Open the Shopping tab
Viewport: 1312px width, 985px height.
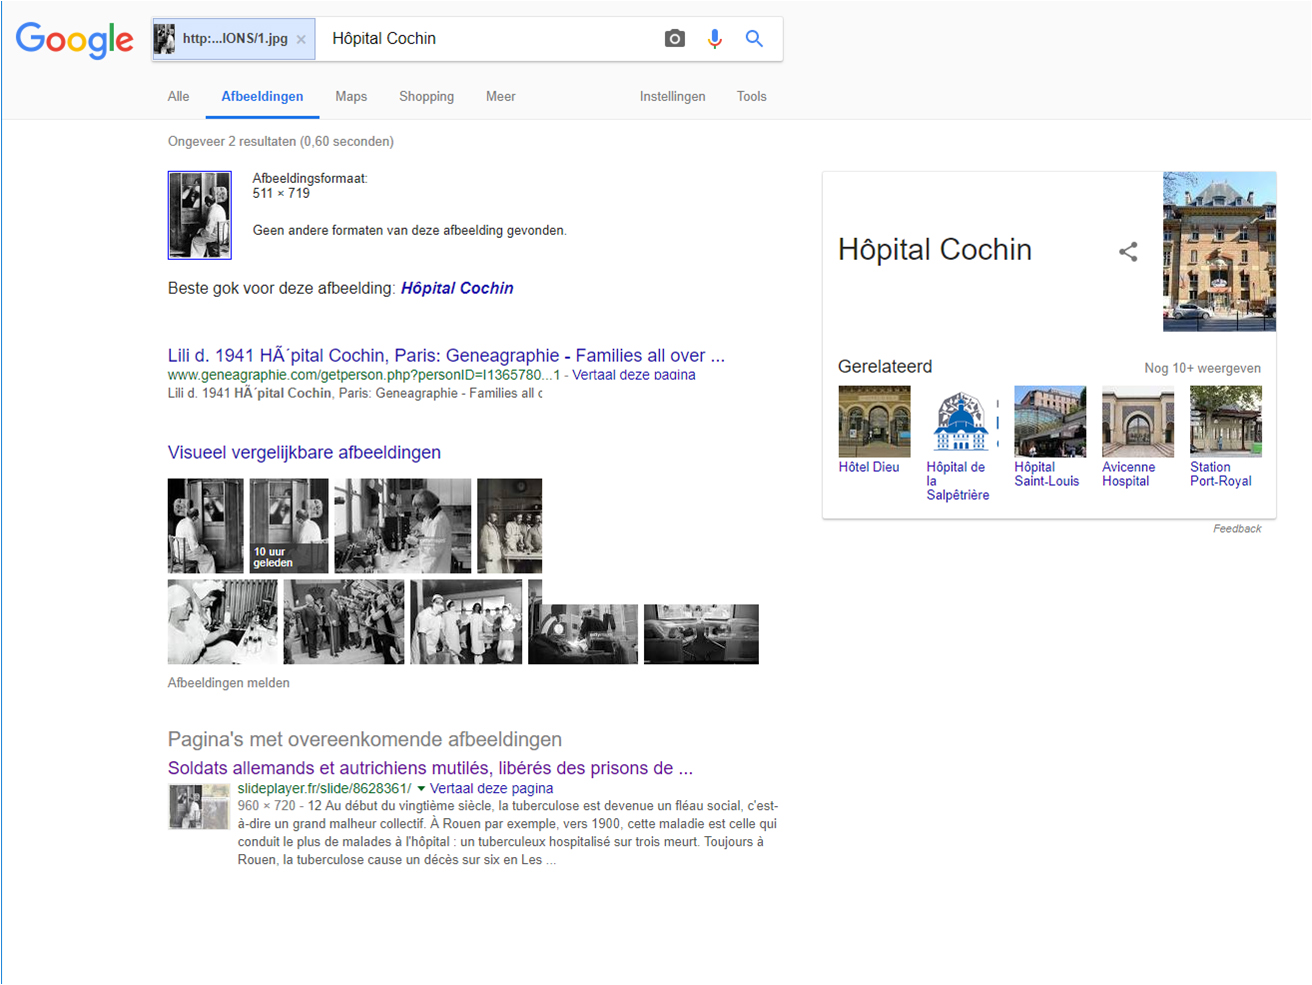click(x=426, y=97)
